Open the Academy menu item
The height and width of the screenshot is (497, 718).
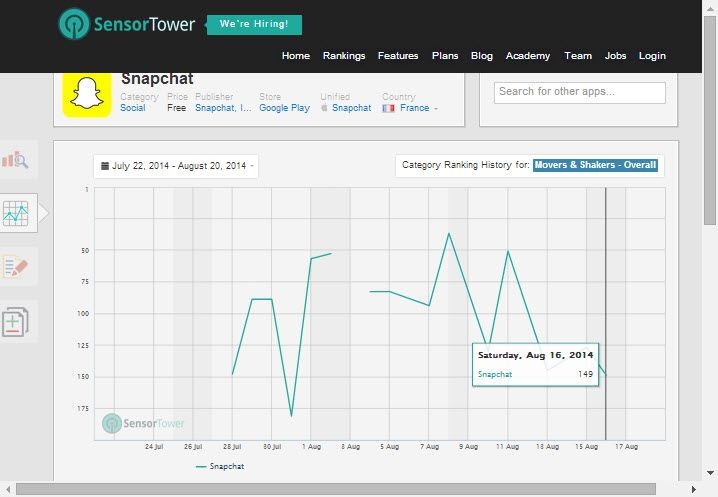coord(528,55)
